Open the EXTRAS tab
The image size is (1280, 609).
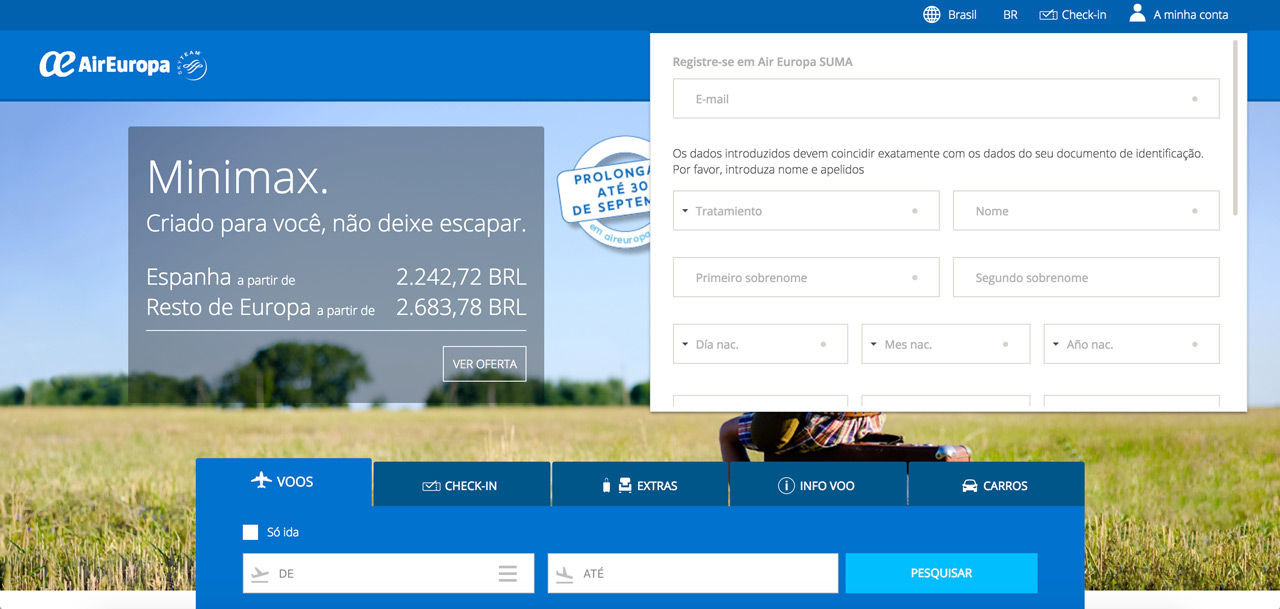[x=640, y=485]
